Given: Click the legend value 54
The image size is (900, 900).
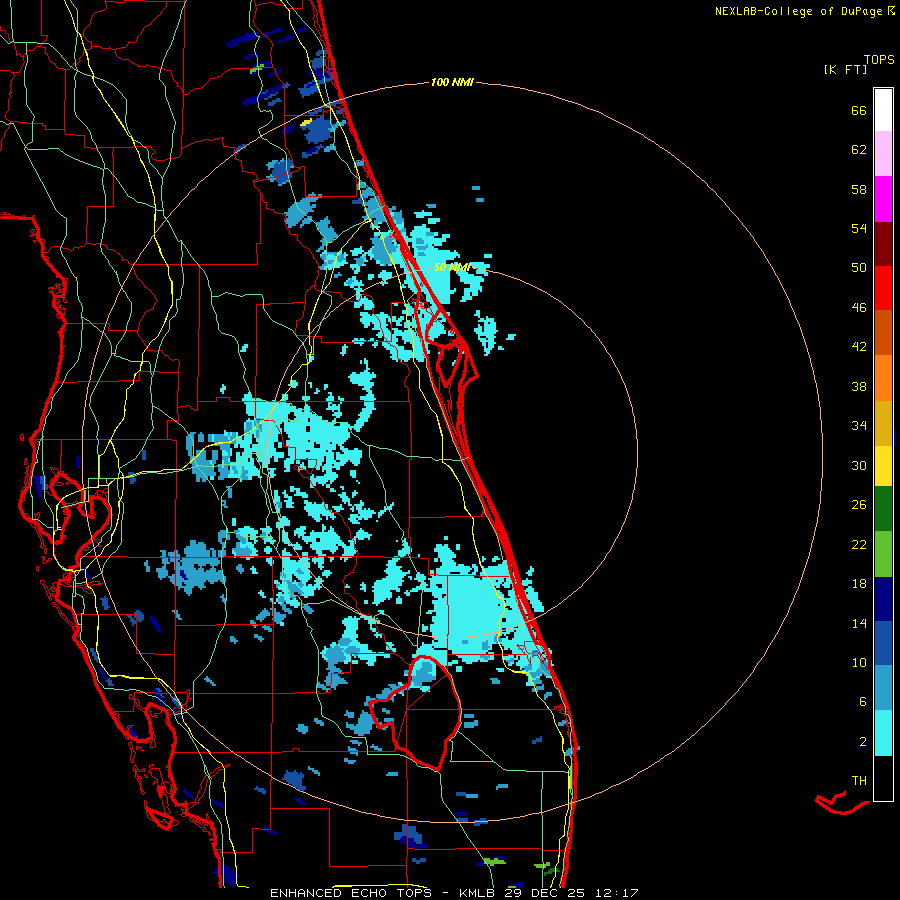Looking at the screenshot, I should (x=859, y=228).
